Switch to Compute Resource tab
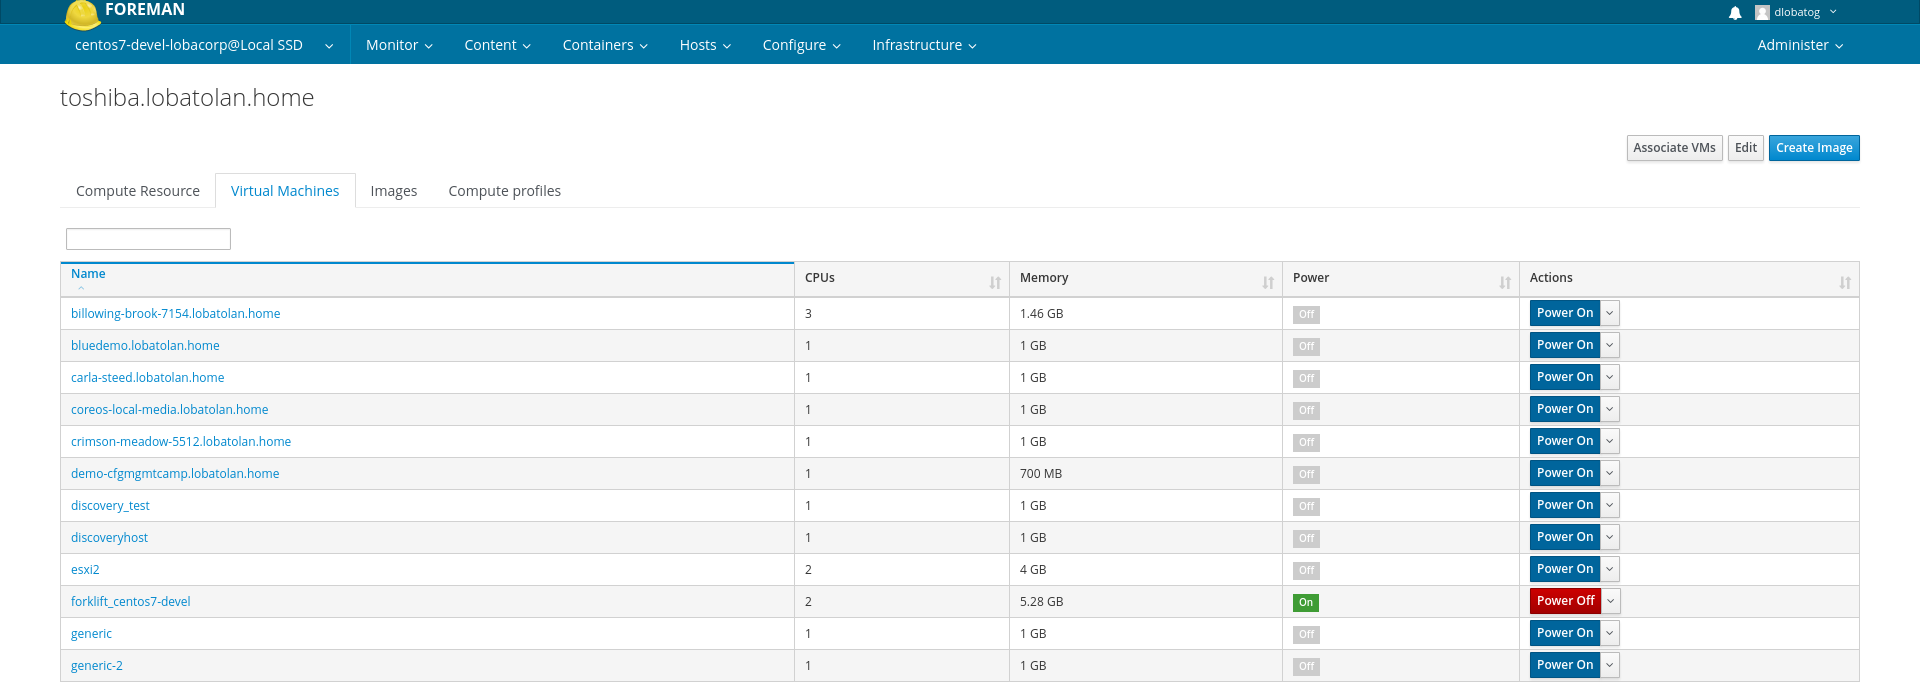The image size is (1920, 682). 138,191
